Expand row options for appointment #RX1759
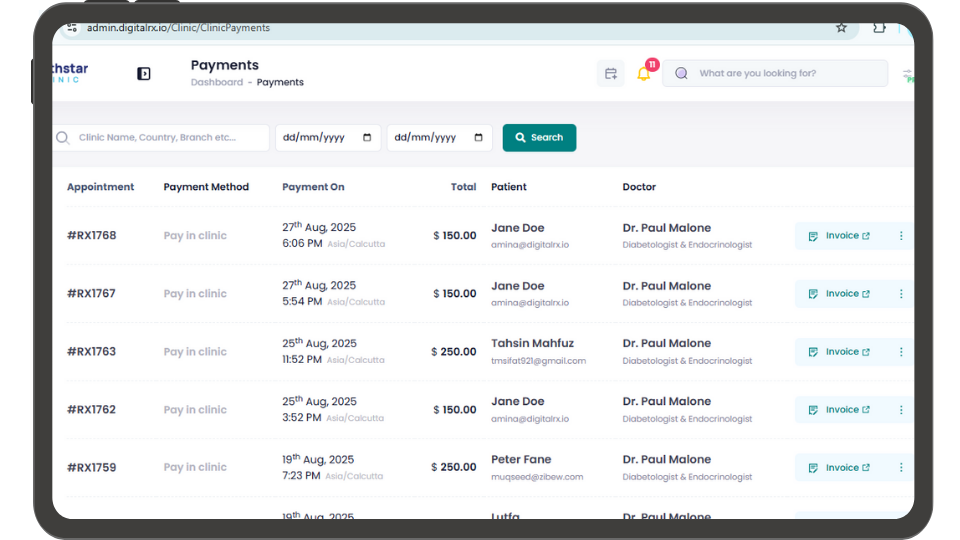The width and height of the screenshot is (960, 540). [901, 468]
